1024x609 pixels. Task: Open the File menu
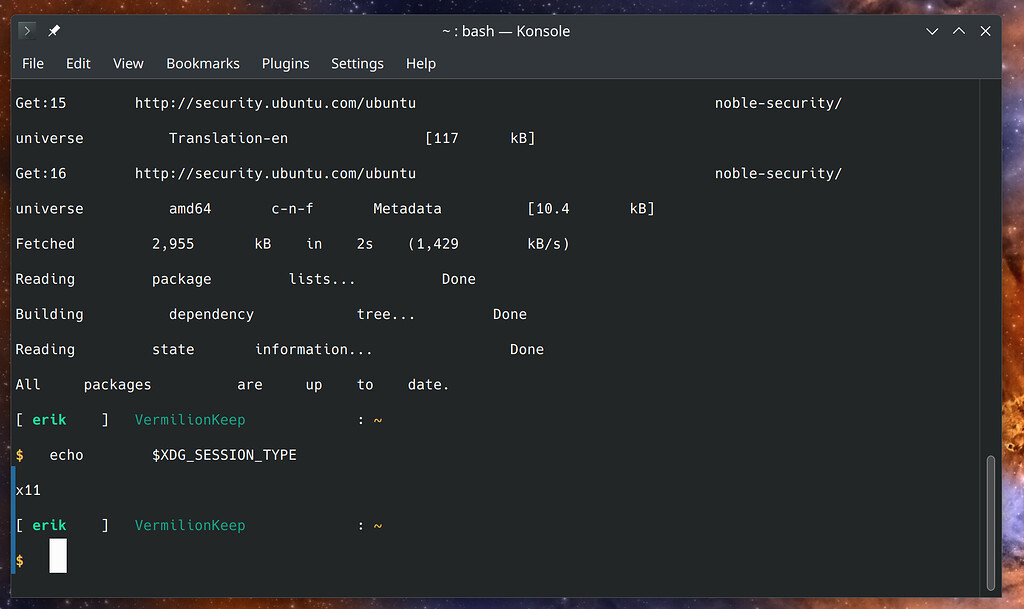[x=32, y=63]
